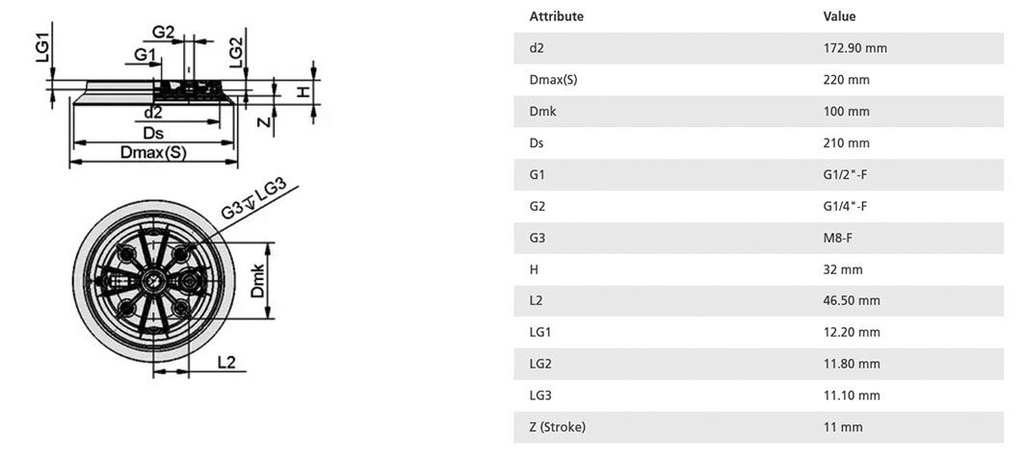The height and width of the screenshot is (457, 1024).
Task: Select the H attribute row in the table
Action: (x=533, y=270)
